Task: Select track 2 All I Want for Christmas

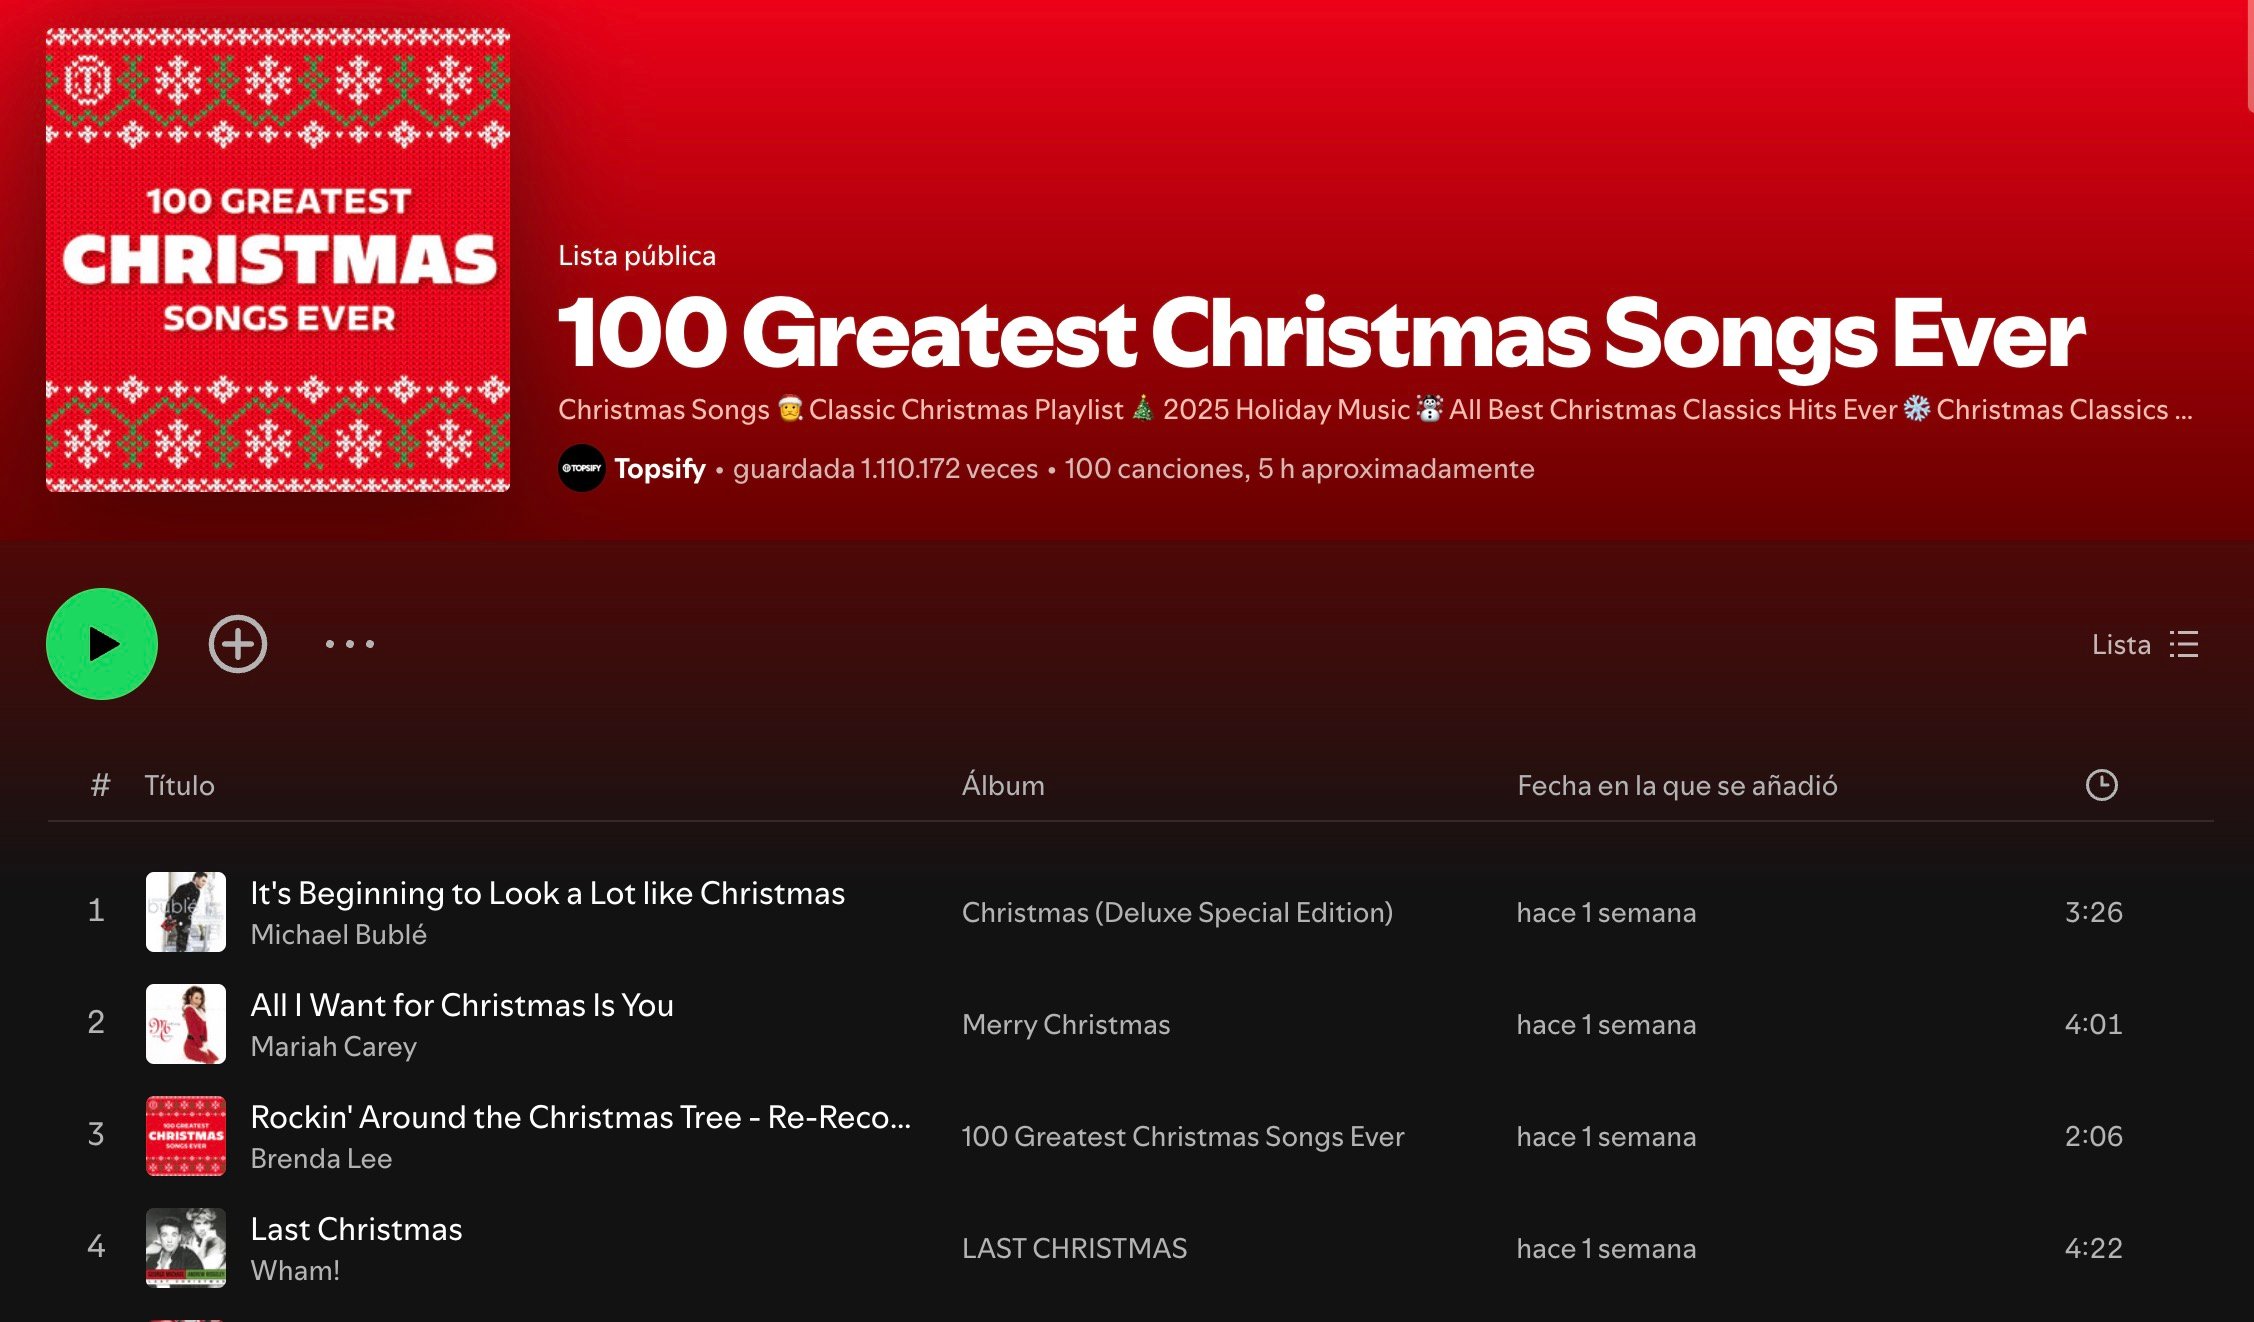Action: (461, 1005)
